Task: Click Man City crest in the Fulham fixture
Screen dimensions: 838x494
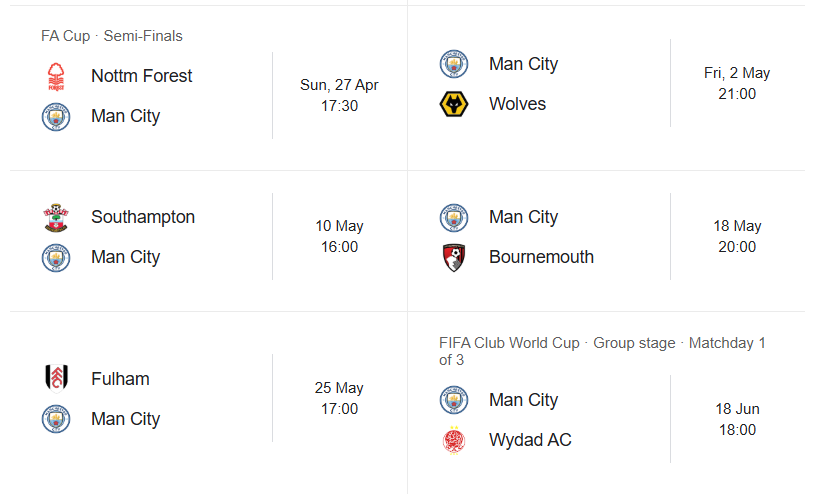Action: 56,419
